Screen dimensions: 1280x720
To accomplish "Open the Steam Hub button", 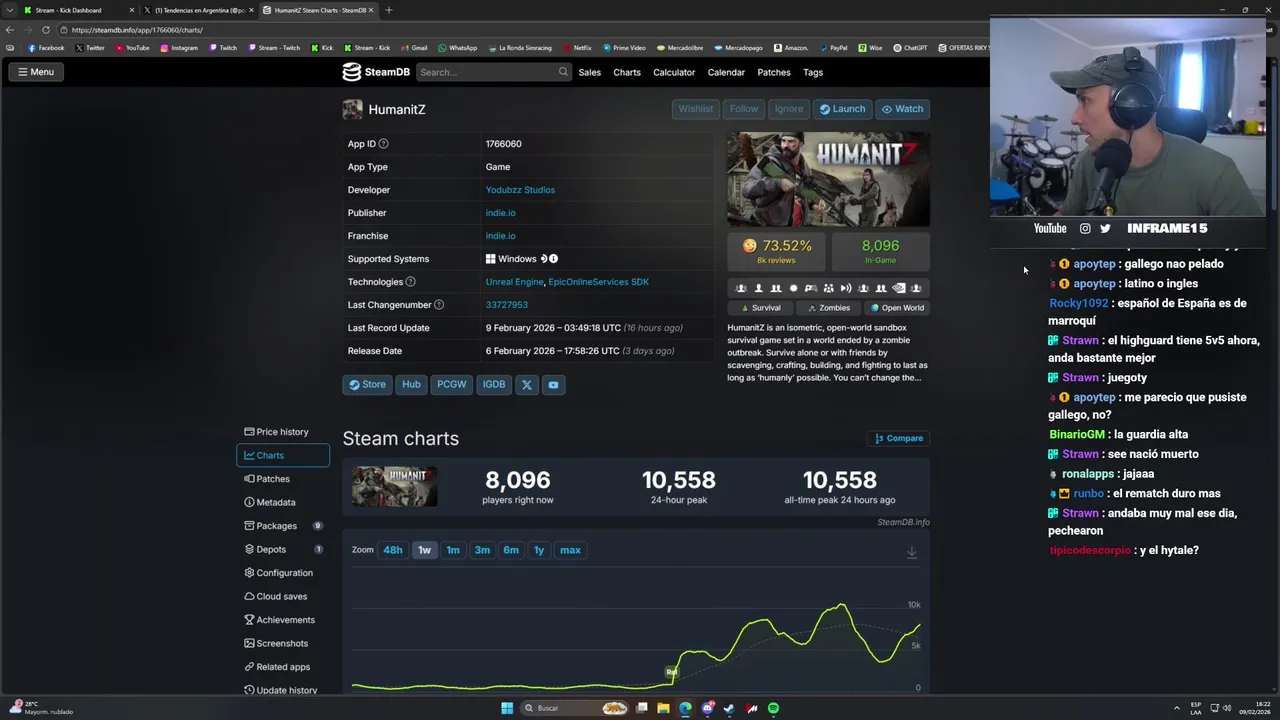I will click(411, 384).
